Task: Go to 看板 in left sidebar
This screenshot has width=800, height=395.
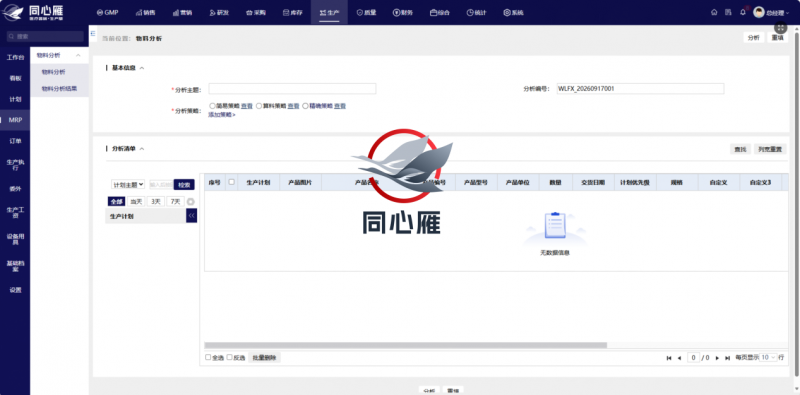Action: pyautogui.click(x=15, y=79)
